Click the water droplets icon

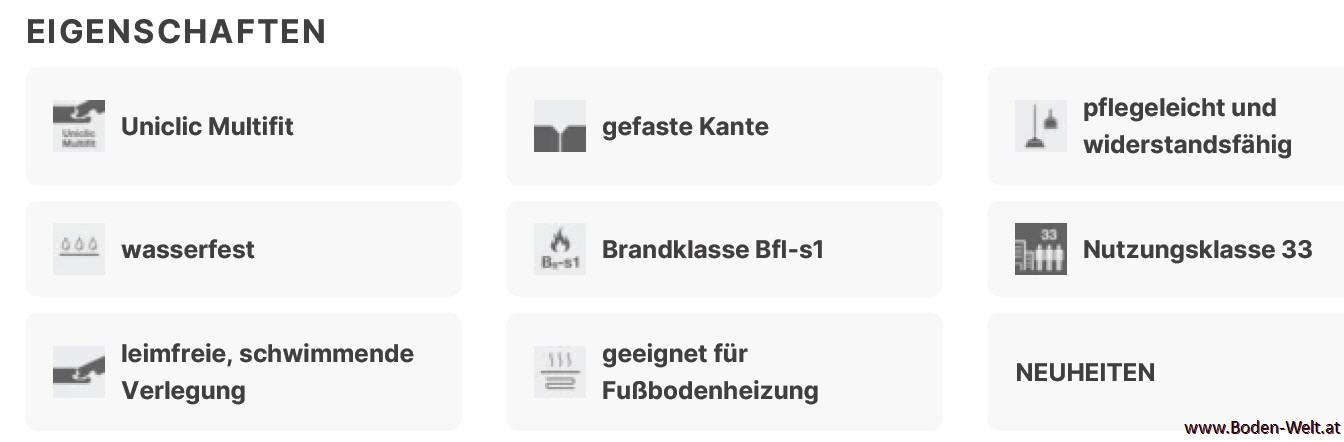pyautogui.click(x=79, y=249)
